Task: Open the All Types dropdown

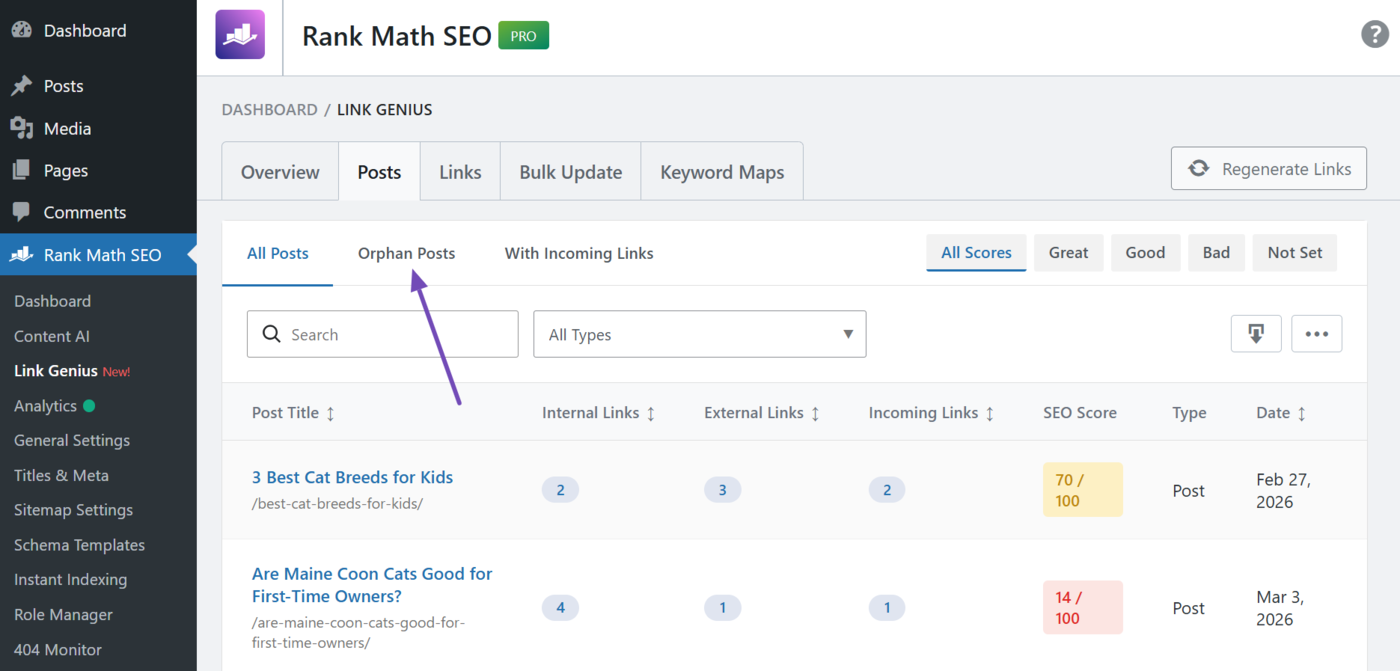Action: [x=700, y=334]
